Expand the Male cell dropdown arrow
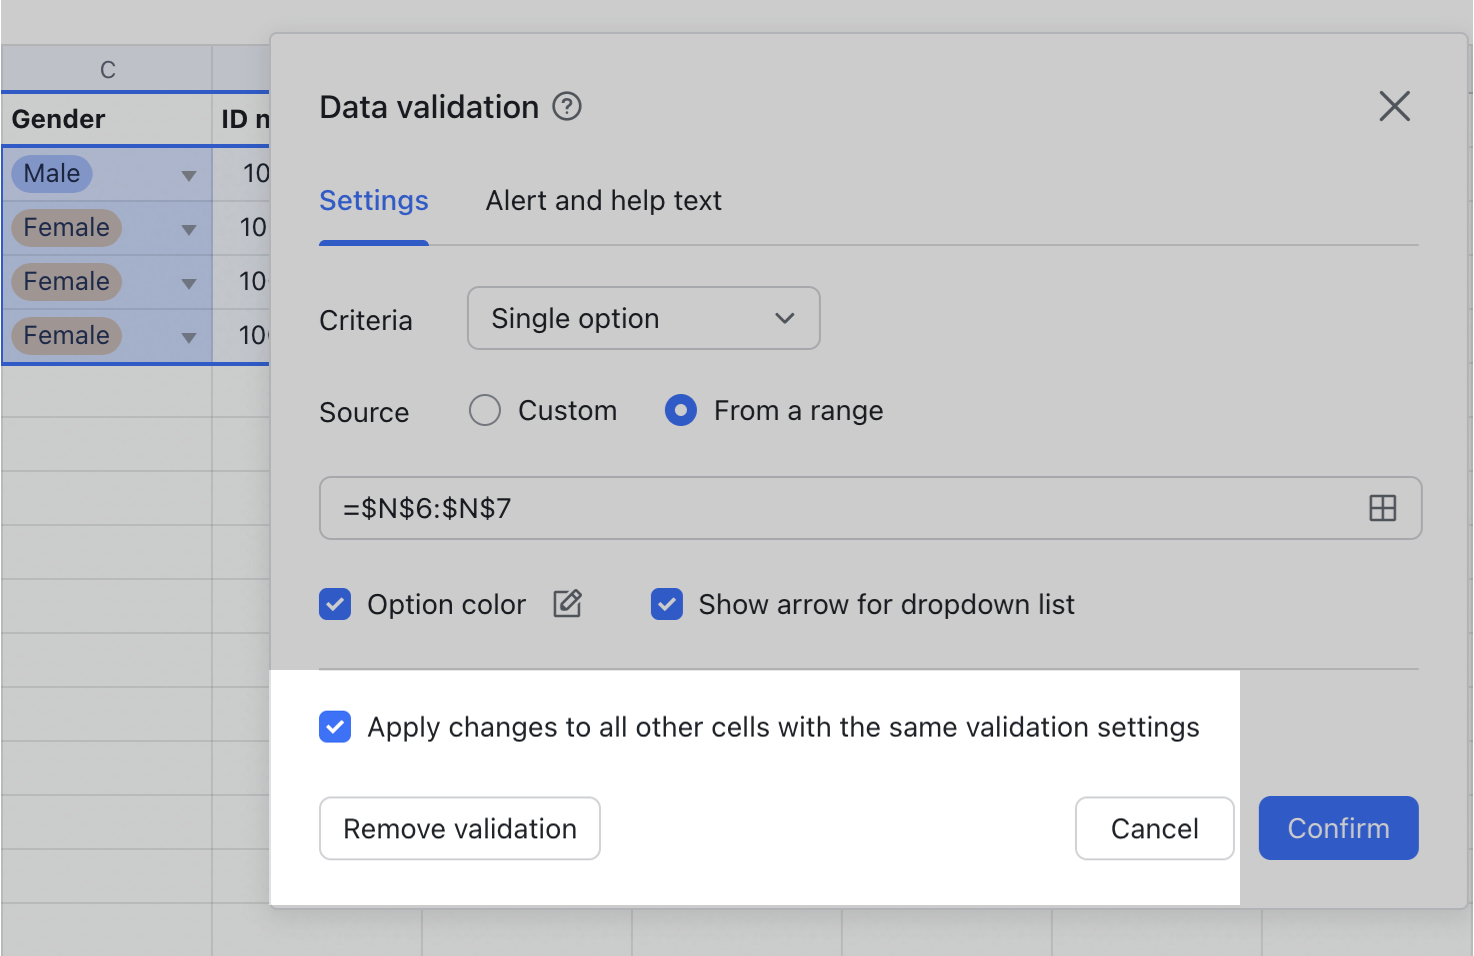The height and width of the screenshot is (956, 1474). coord(189,174)
